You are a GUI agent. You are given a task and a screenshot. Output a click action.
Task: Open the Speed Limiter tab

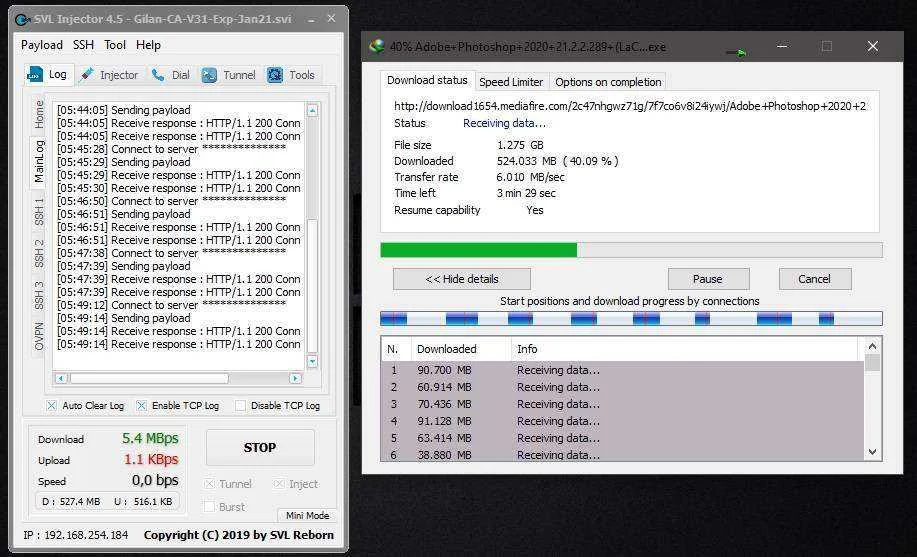[x=511, y=82]
